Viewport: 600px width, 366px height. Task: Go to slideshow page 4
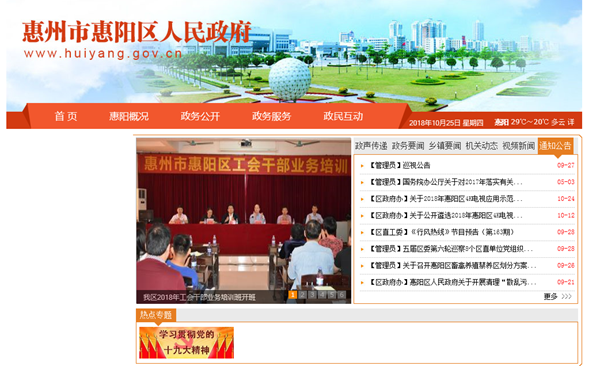tap(322, 295)
